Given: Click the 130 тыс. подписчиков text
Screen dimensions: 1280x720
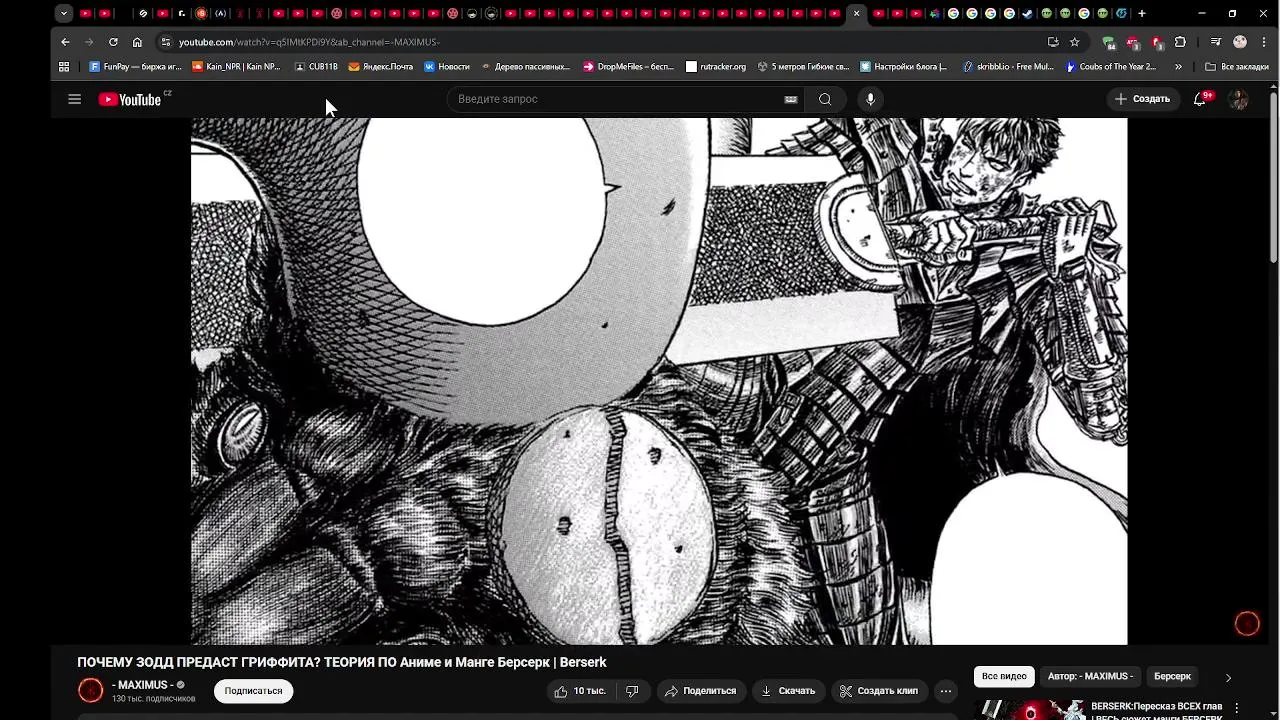Looking at the screenshot, I should 154,699.
